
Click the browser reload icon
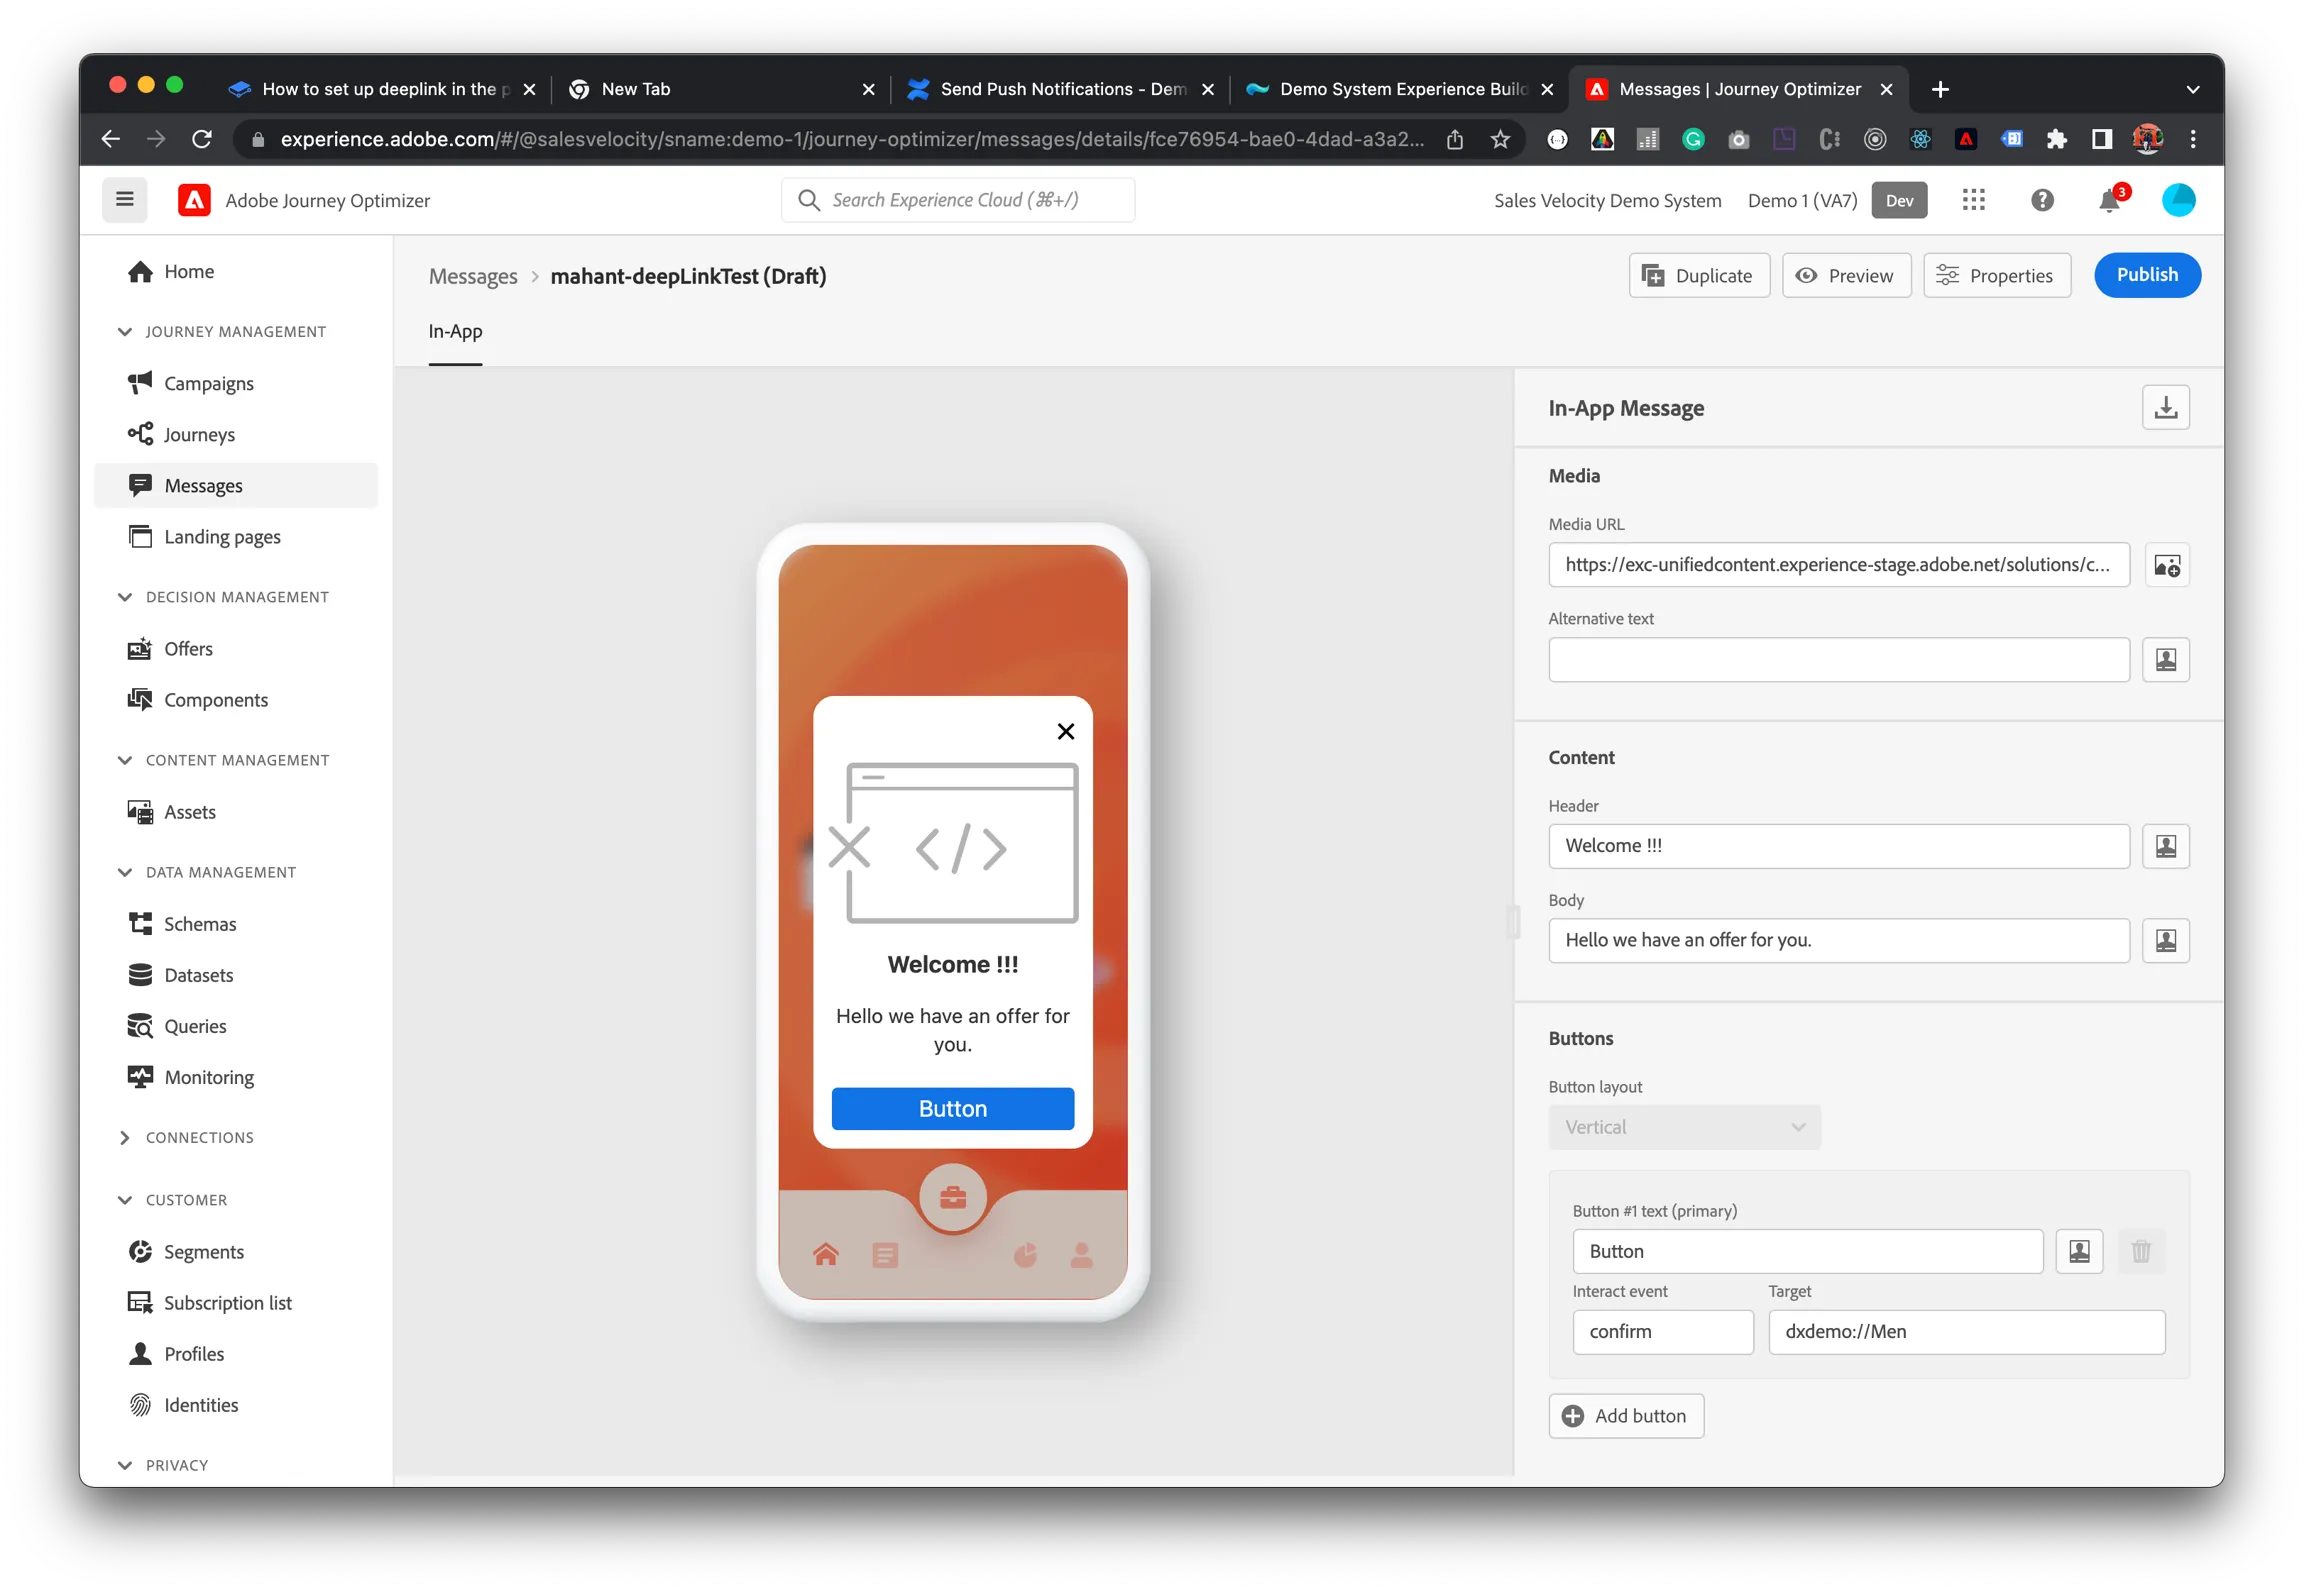click(202, 139)
